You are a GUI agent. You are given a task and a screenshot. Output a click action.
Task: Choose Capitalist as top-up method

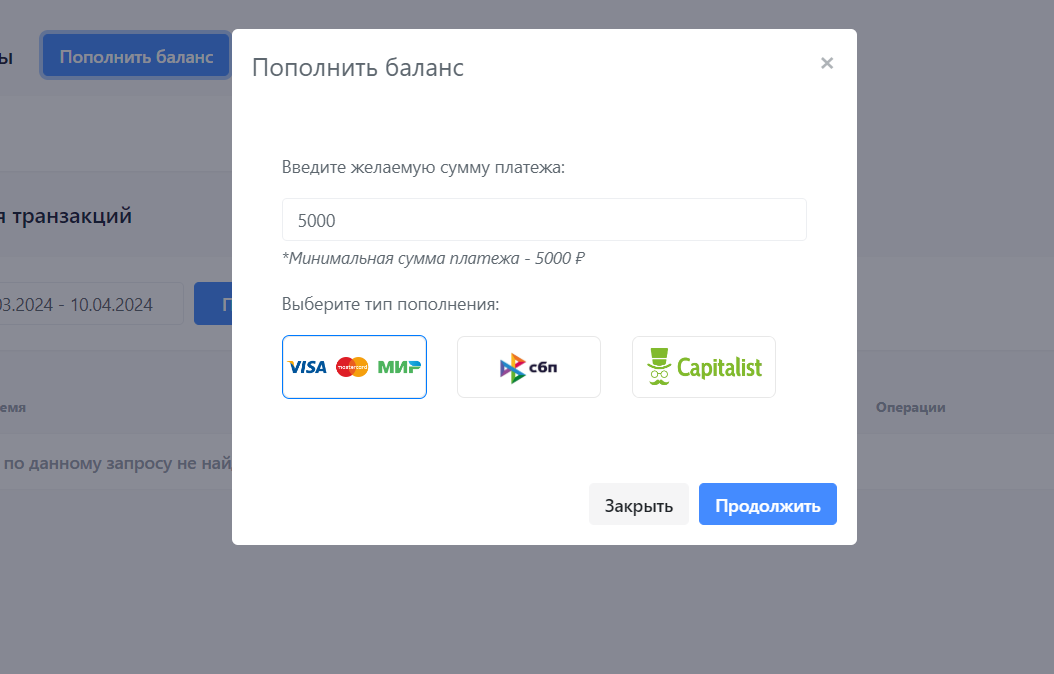[704, 367]
